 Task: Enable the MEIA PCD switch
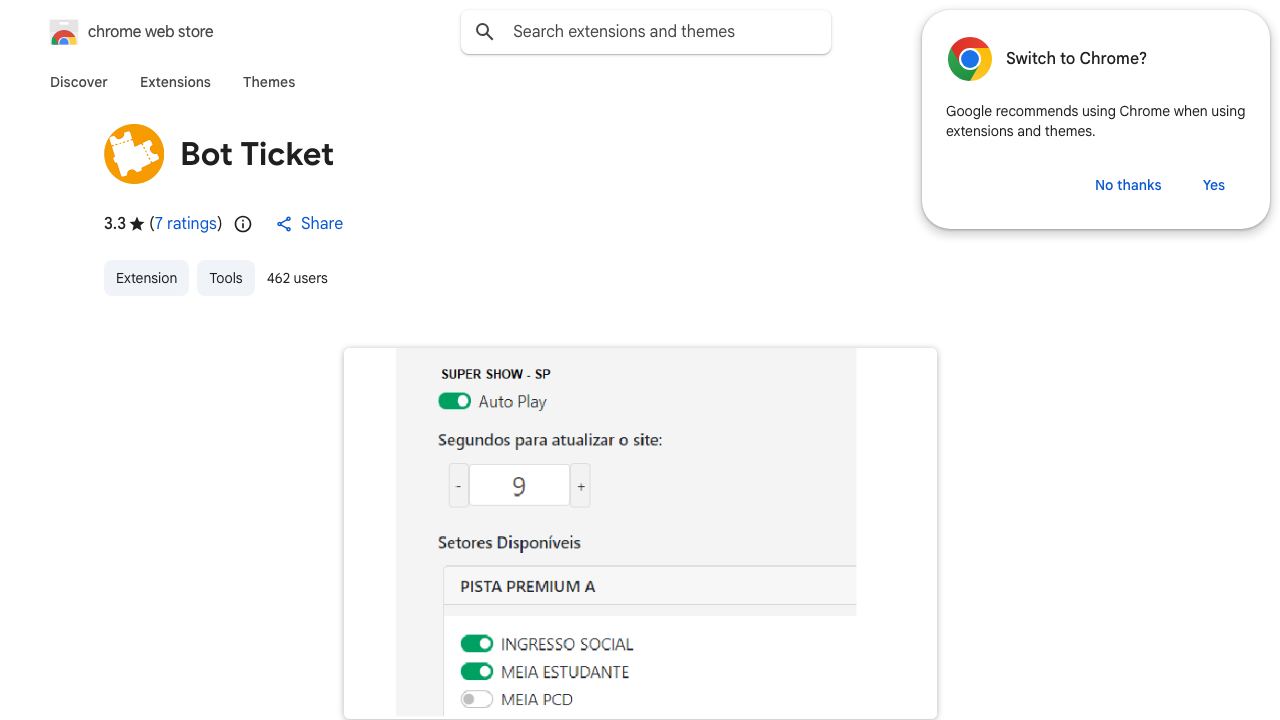[x=477, y=699]
